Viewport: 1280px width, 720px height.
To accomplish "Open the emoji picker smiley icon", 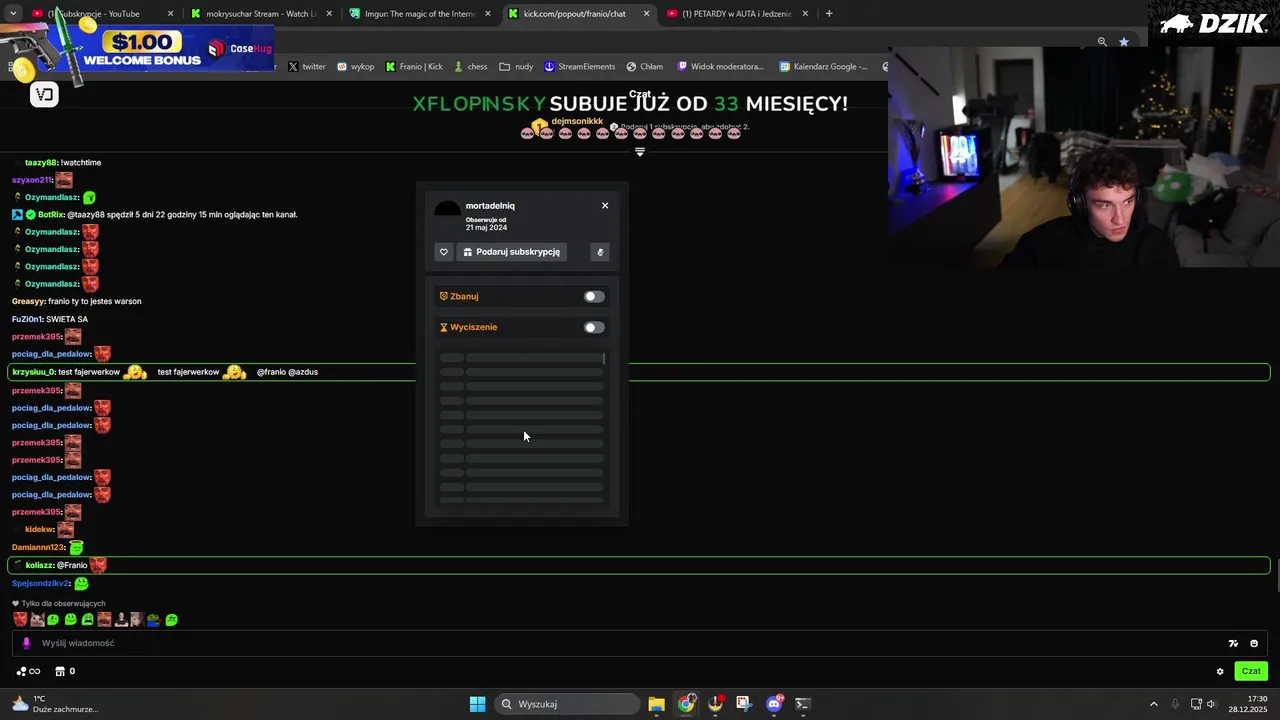I will (1254, 644).
